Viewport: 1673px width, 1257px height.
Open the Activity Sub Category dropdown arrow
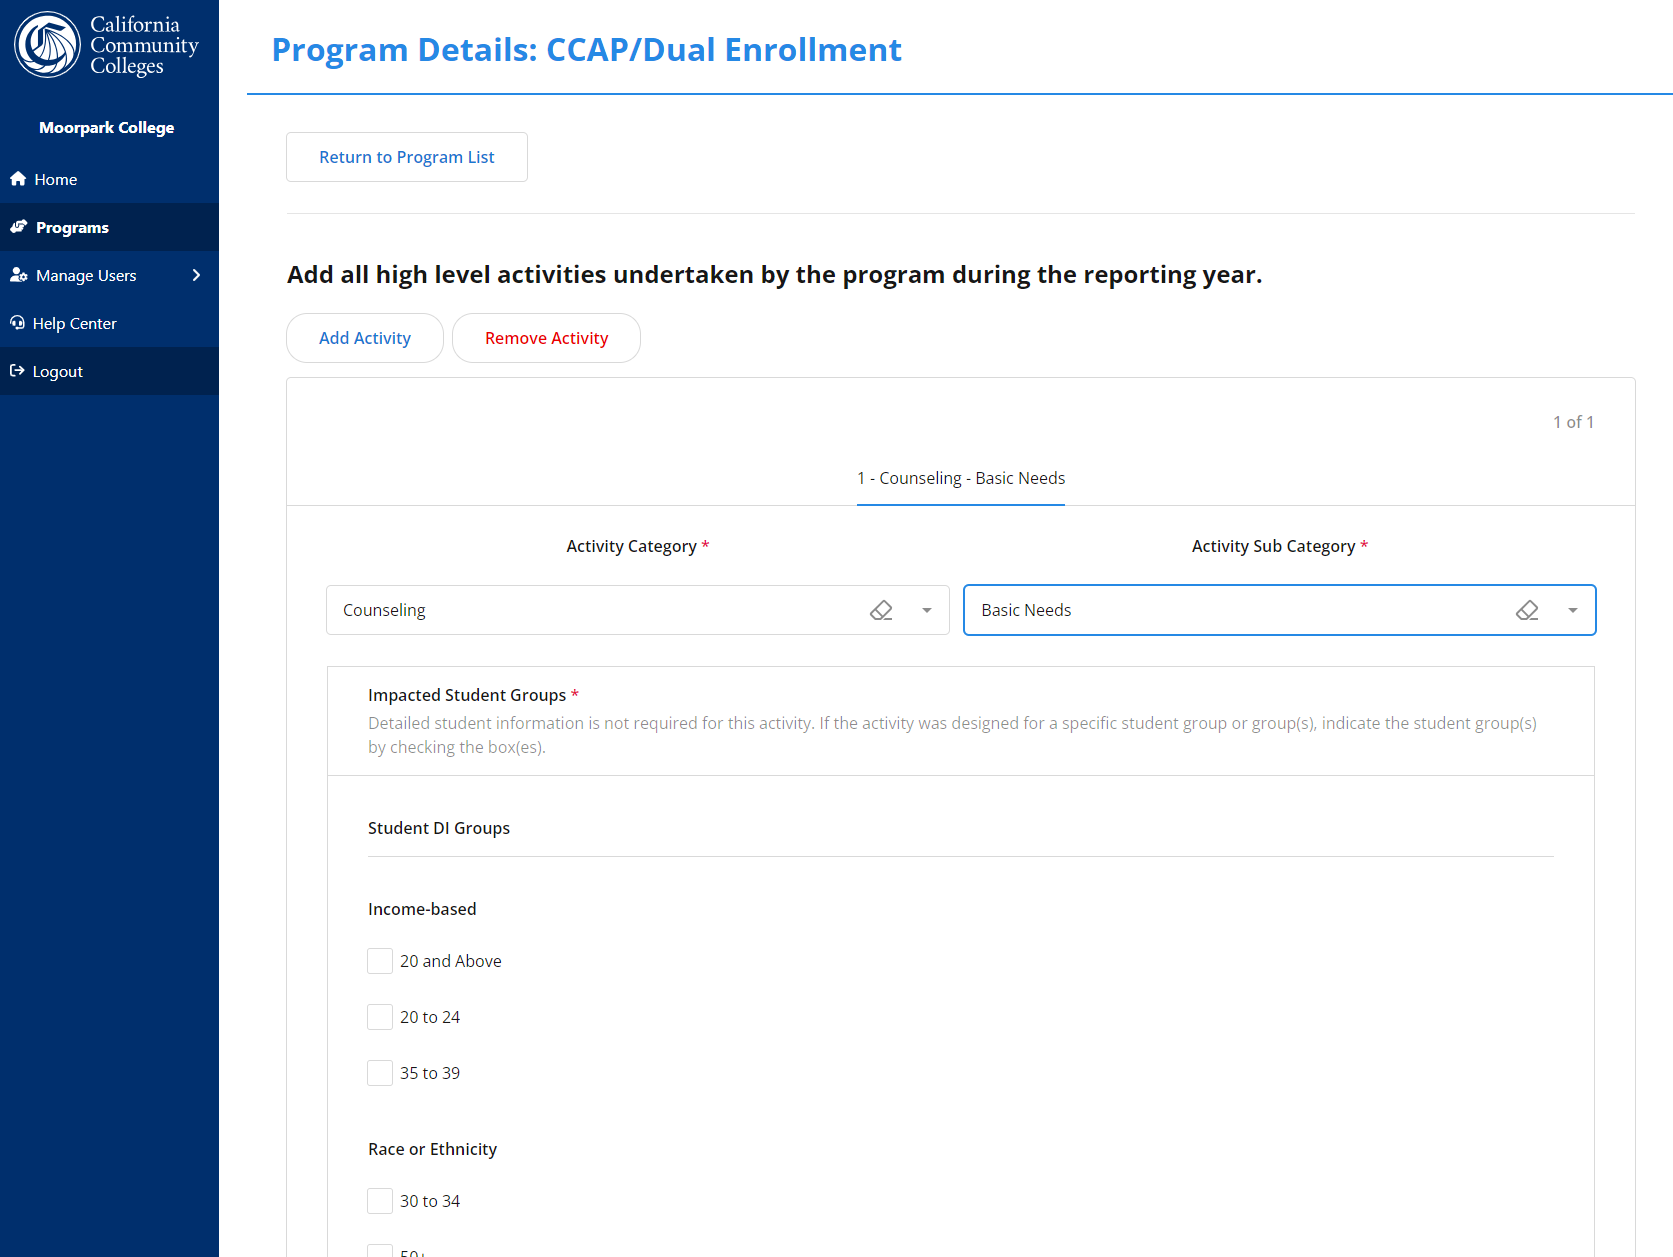click(1573, 610)
